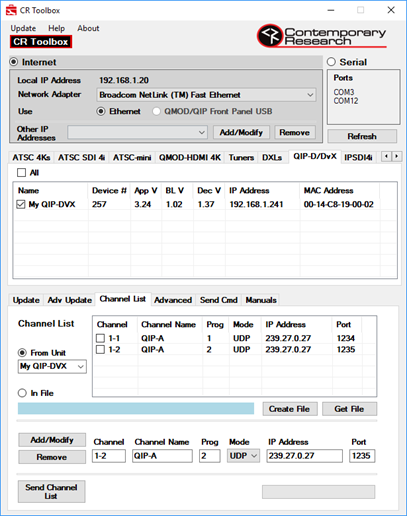Open the Network Adapter dropdown
Screen dimensions: 407x516
206,95
